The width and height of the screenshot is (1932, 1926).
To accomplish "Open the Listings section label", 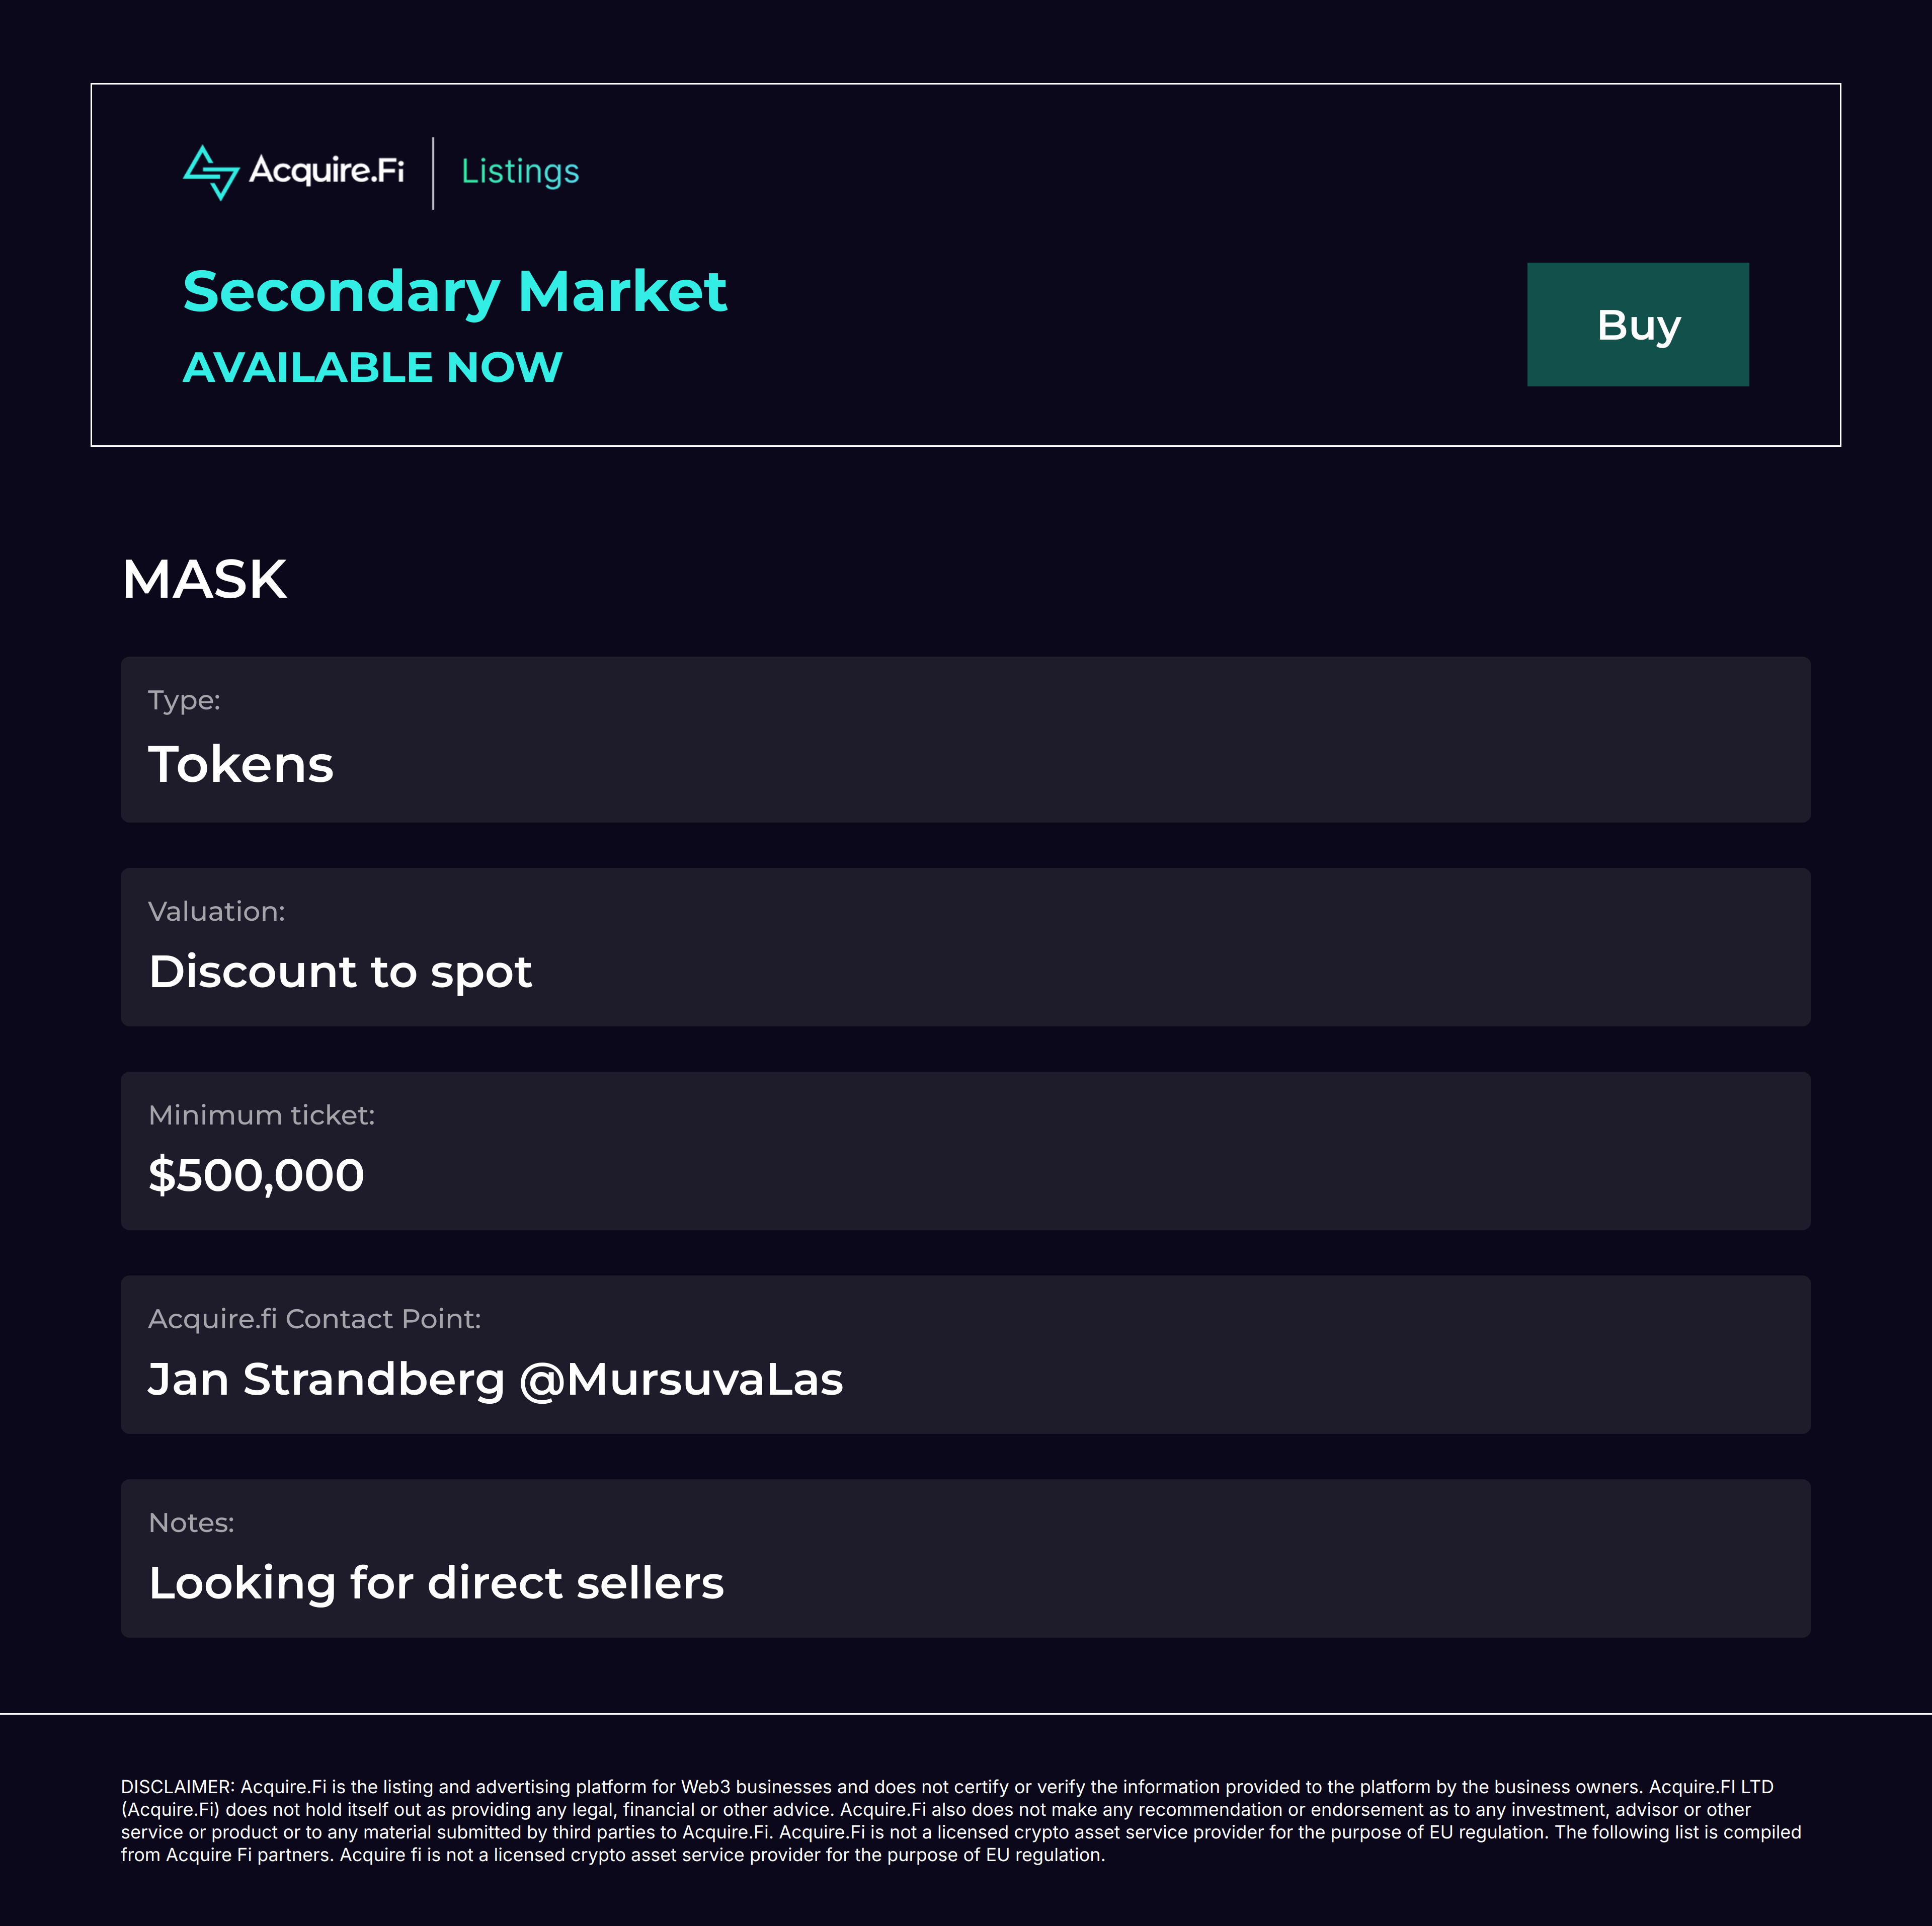I will [x=520, y=172].
